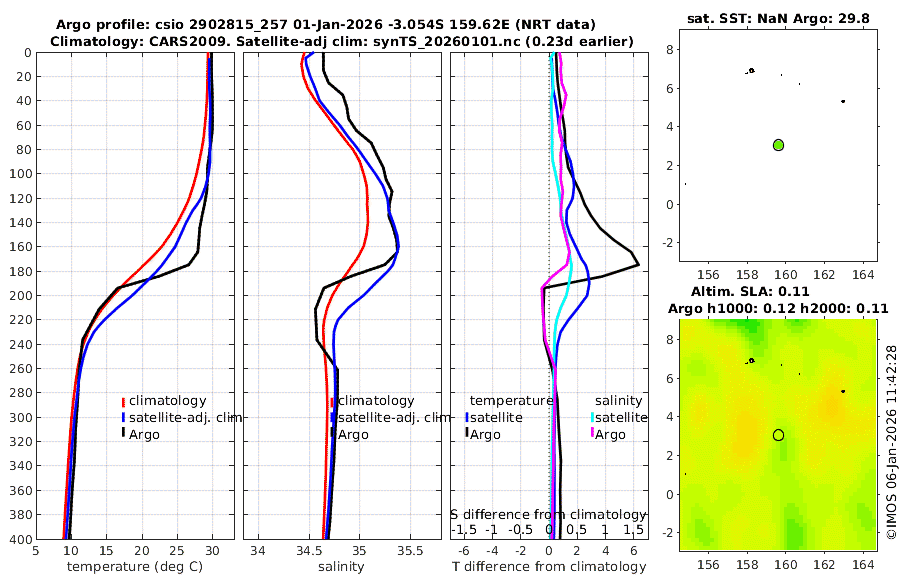Image resolution: width=900 pixels, height=580 pixels.
Task: Click black Argo swatch in temperature legend
Action: click(x=123, y=432)
